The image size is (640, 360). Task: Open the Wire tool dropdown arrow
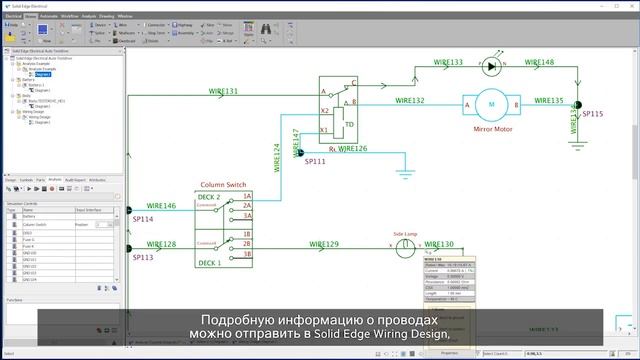click(x=138, y=25)
